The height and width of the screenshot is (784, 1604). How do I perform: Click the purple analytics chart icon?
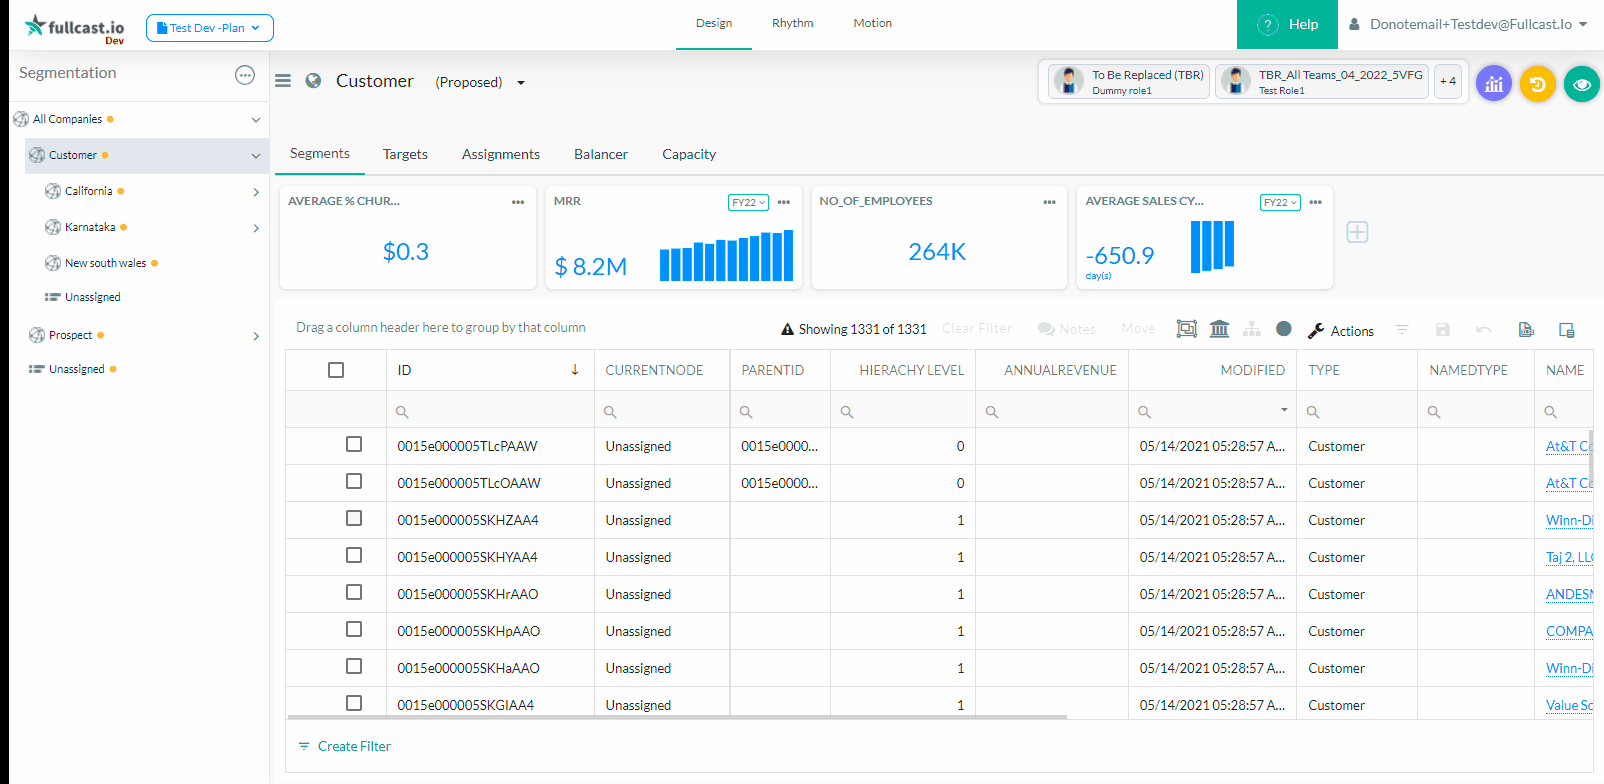(x=1493, y=84)
